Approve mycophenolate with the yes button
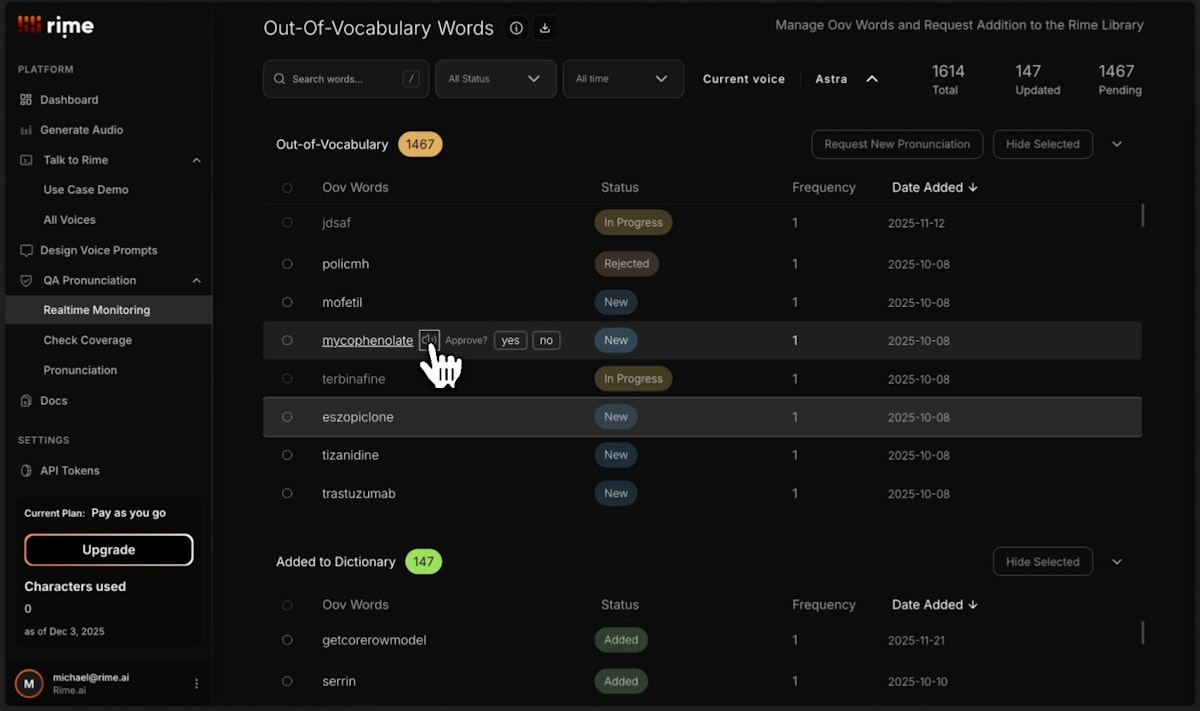This screenshot has height=711, width=1200. click(510, 340)
